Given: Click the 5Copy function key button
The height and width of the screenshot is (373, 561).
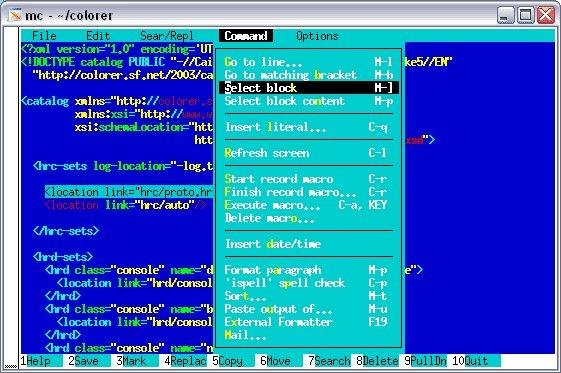Looking at the screenshot, I should pyautogui.click(x=233, y=360).
